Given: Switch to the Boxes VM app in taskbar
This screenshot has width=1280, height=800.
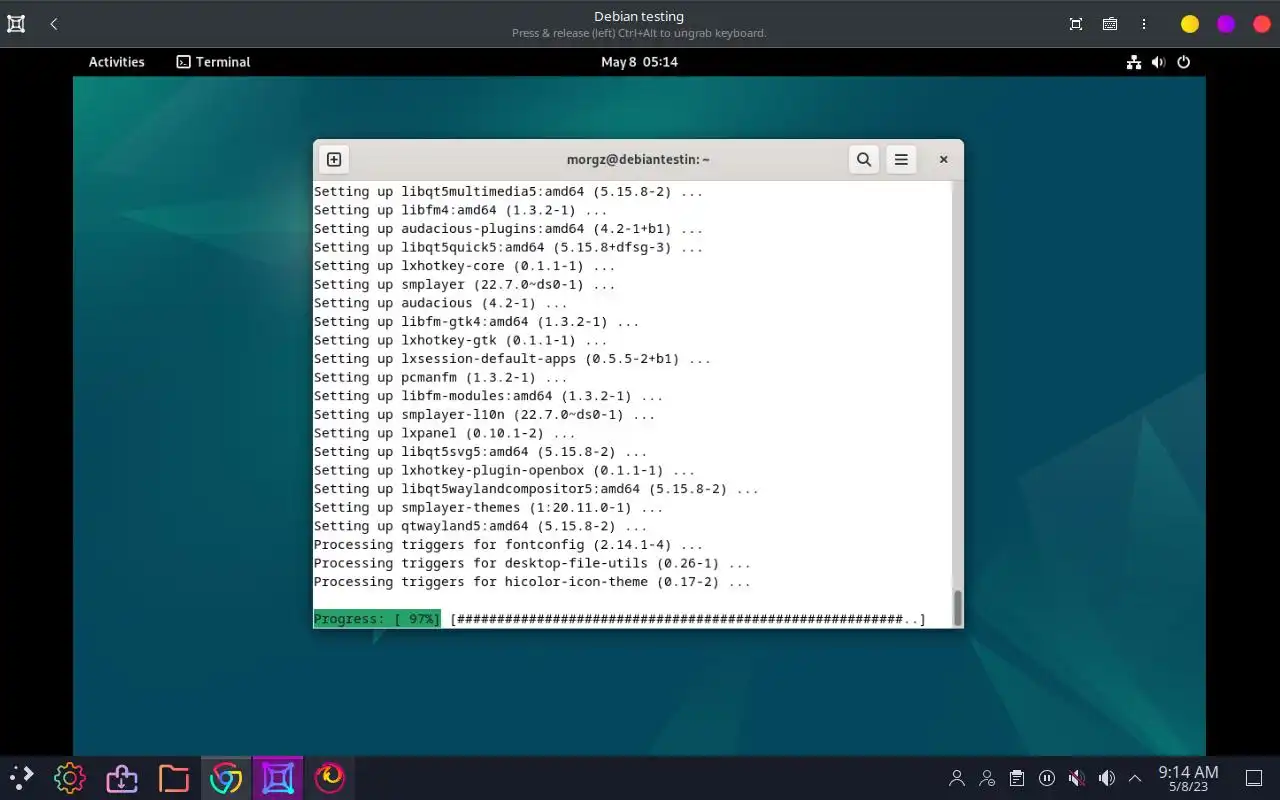Looking at the screenshot, I should coord(278,778).
